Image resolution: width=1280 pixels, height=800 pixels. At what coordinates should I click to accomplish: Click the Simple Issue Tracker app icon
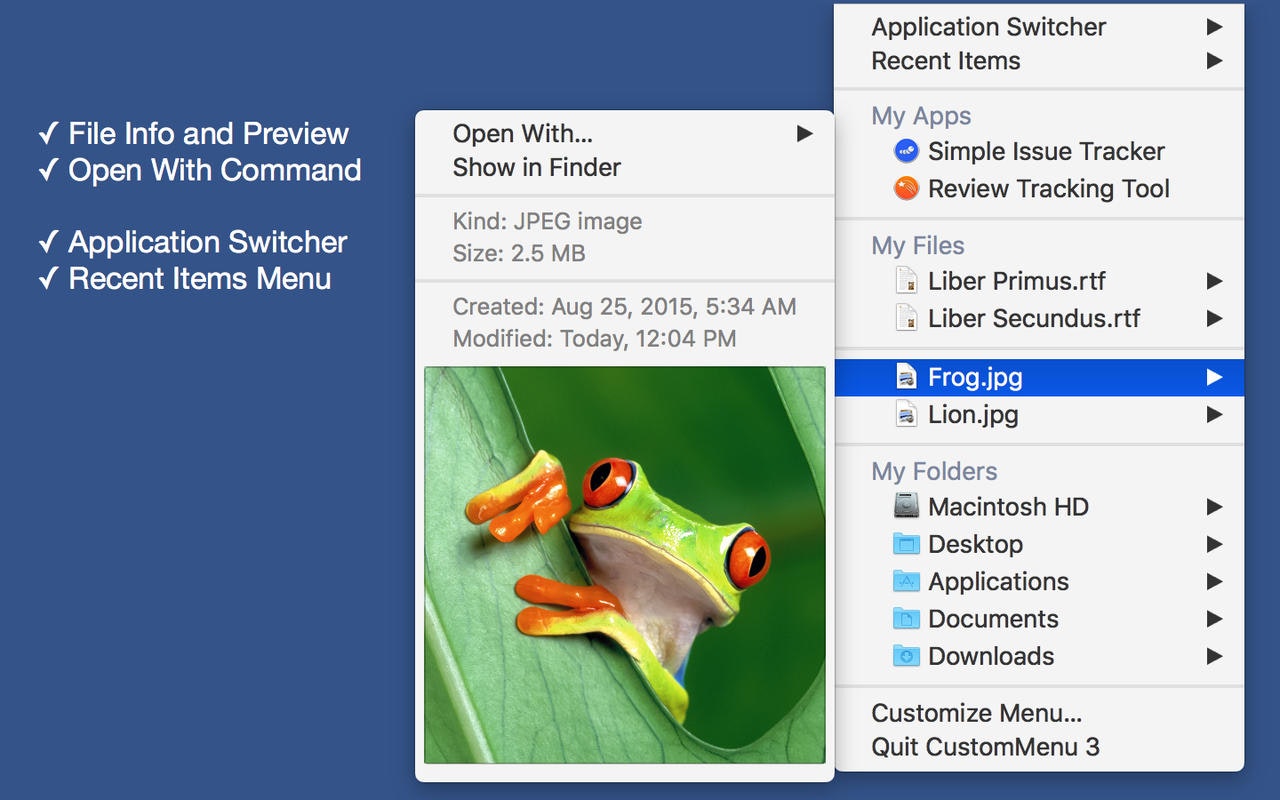point(906,152)
